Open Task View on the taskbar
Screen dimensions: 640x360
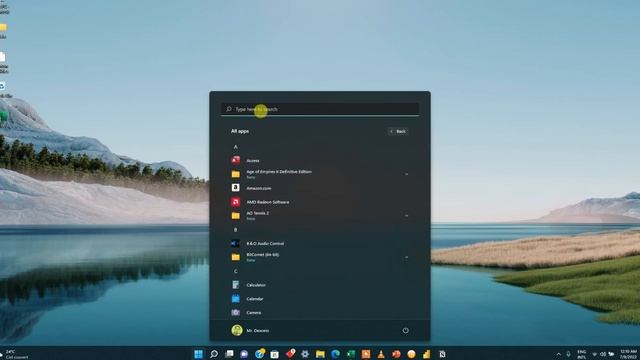click(229, 354)
